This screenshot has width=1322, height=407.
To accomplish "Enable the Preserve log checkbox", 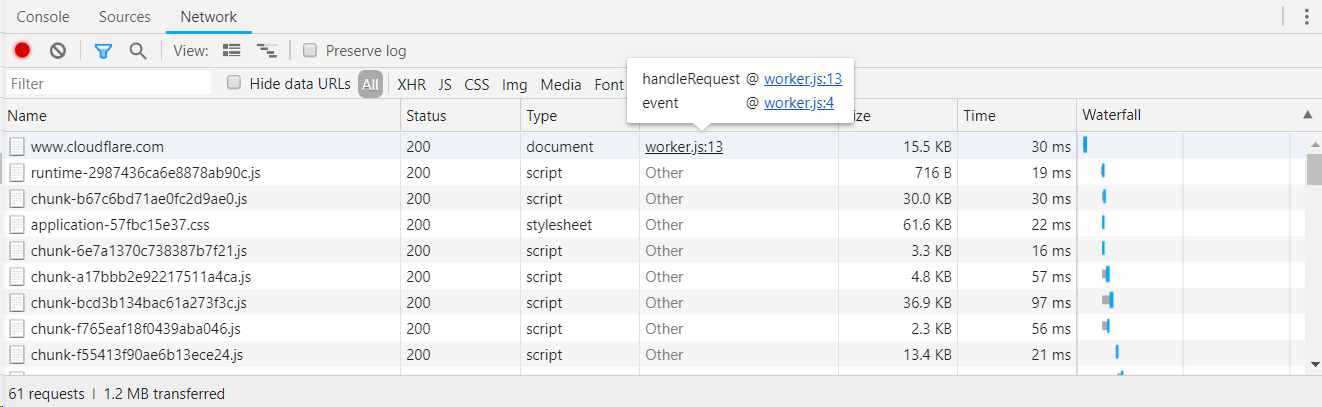I will (x=310, y=50).
